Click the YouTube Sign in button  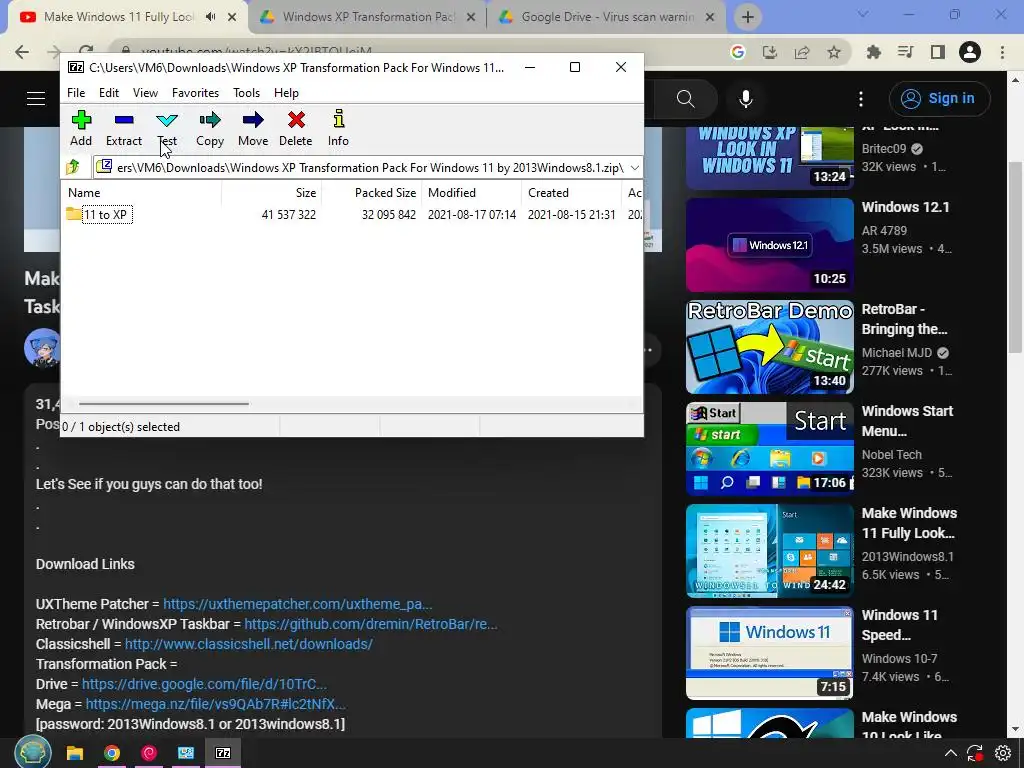939,99
